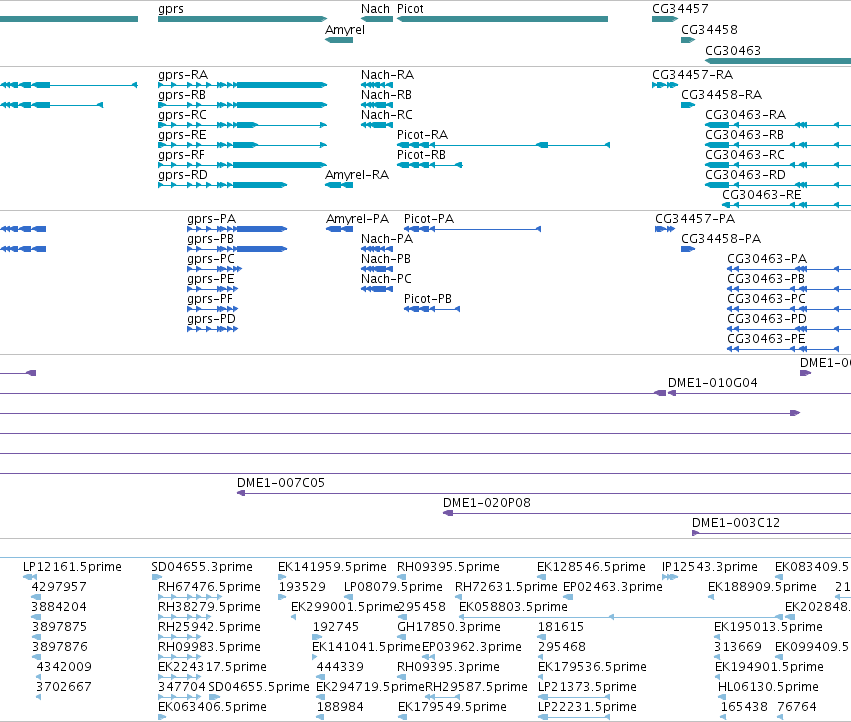Click the CG34458 gene label
The height and width of the screenshot is (722, 851).
click(709, 30)
